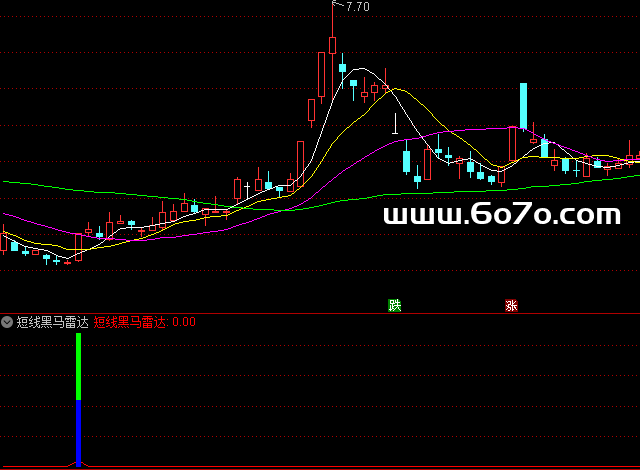
Task: Click the 0.00 indicator value readout
Action: pos(184,322)
